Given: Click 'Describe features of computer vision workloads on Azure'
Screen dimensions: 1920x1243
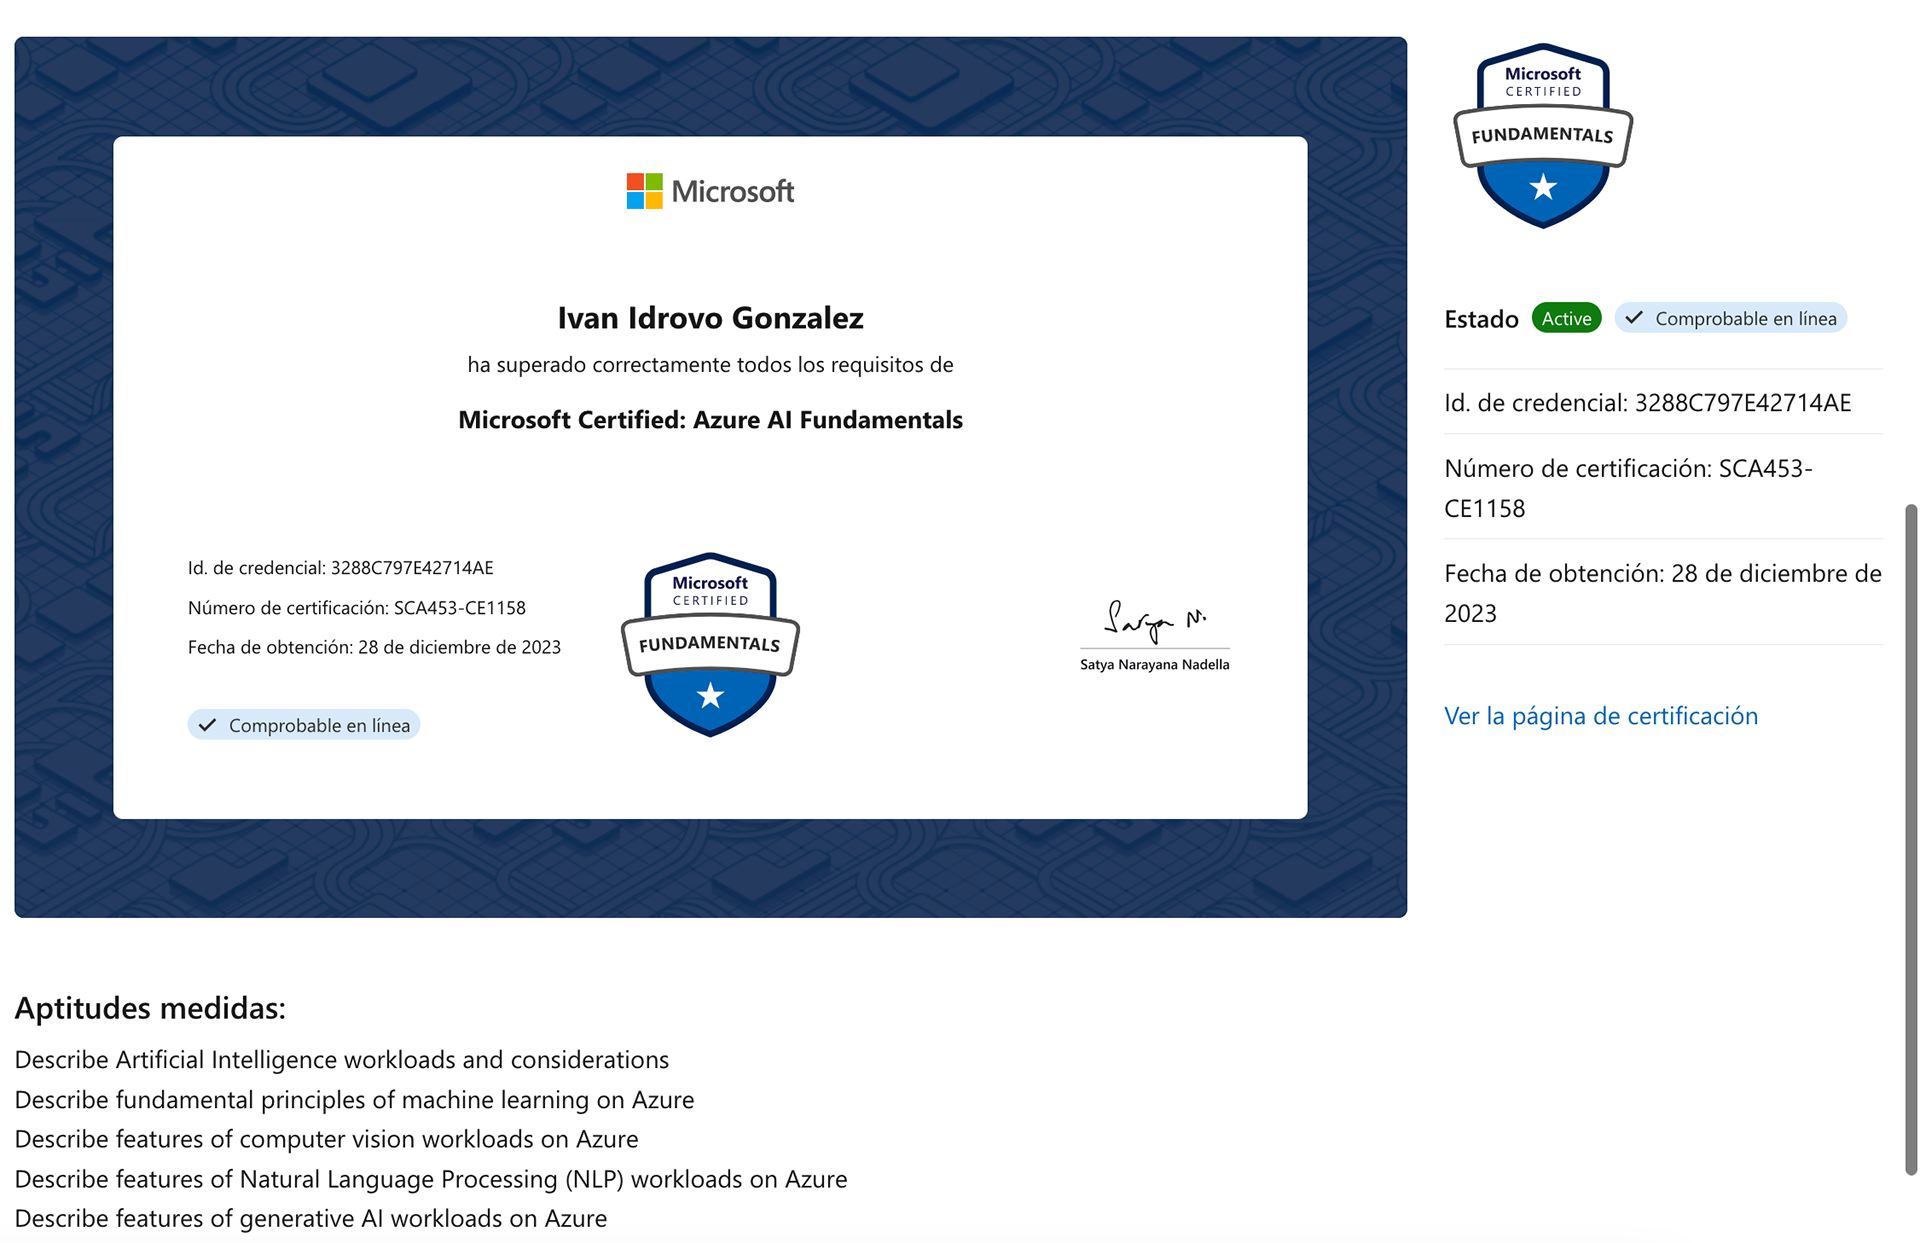Looking at the screenshot, I should (326, 1139).
